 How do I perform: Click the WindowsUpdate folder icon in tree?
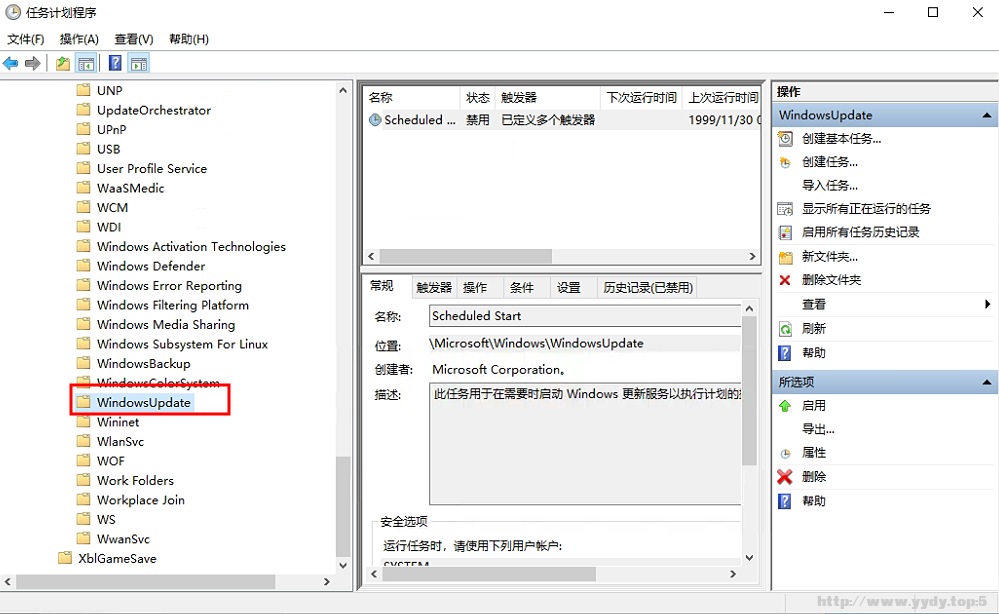83,403
